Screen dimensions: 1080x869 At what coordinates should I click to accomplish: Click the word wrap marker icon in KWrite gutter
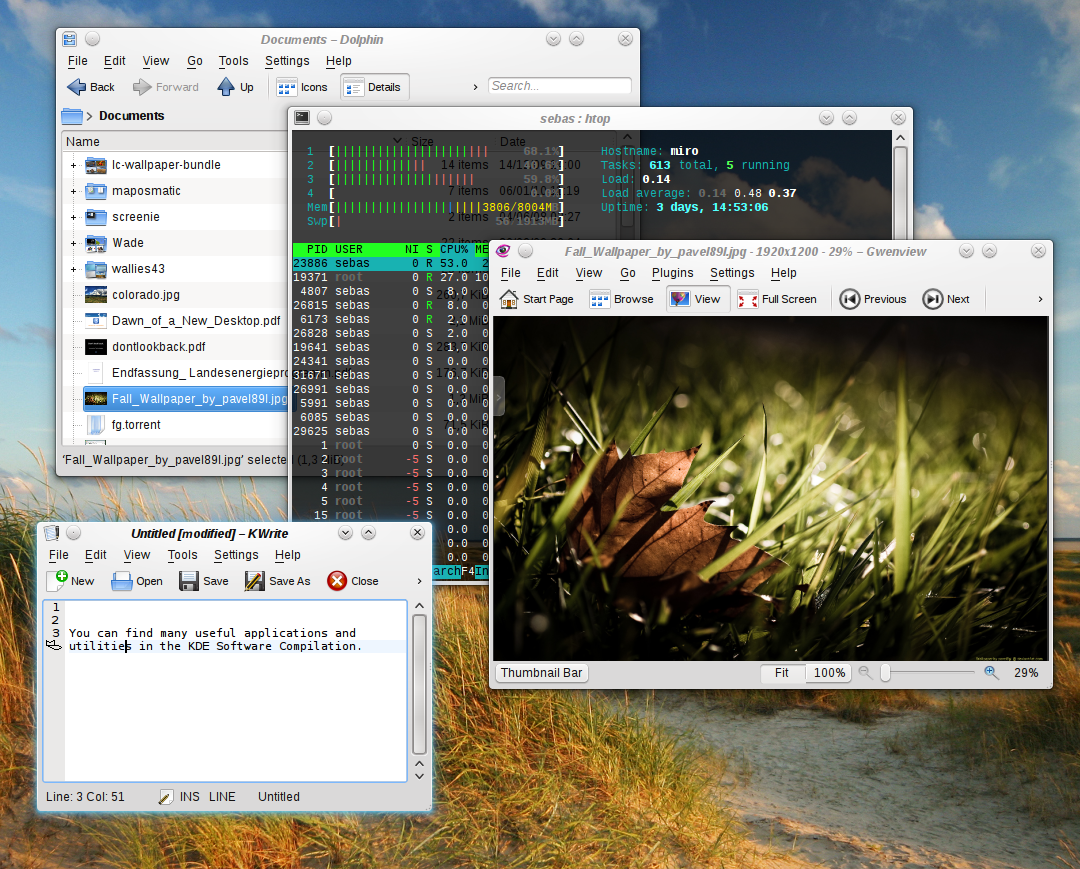[54, 645]
